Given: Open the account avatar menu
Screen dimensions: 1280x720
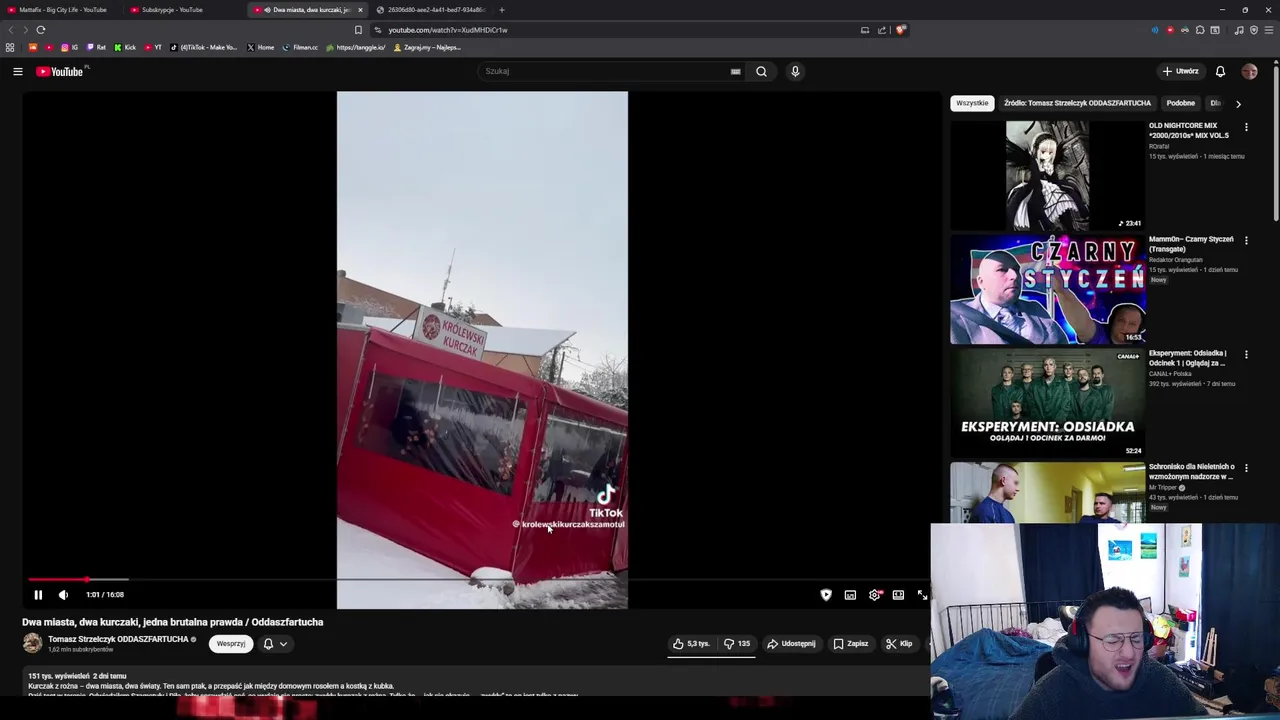Looking at the screenshot, I should (1249, 71).
